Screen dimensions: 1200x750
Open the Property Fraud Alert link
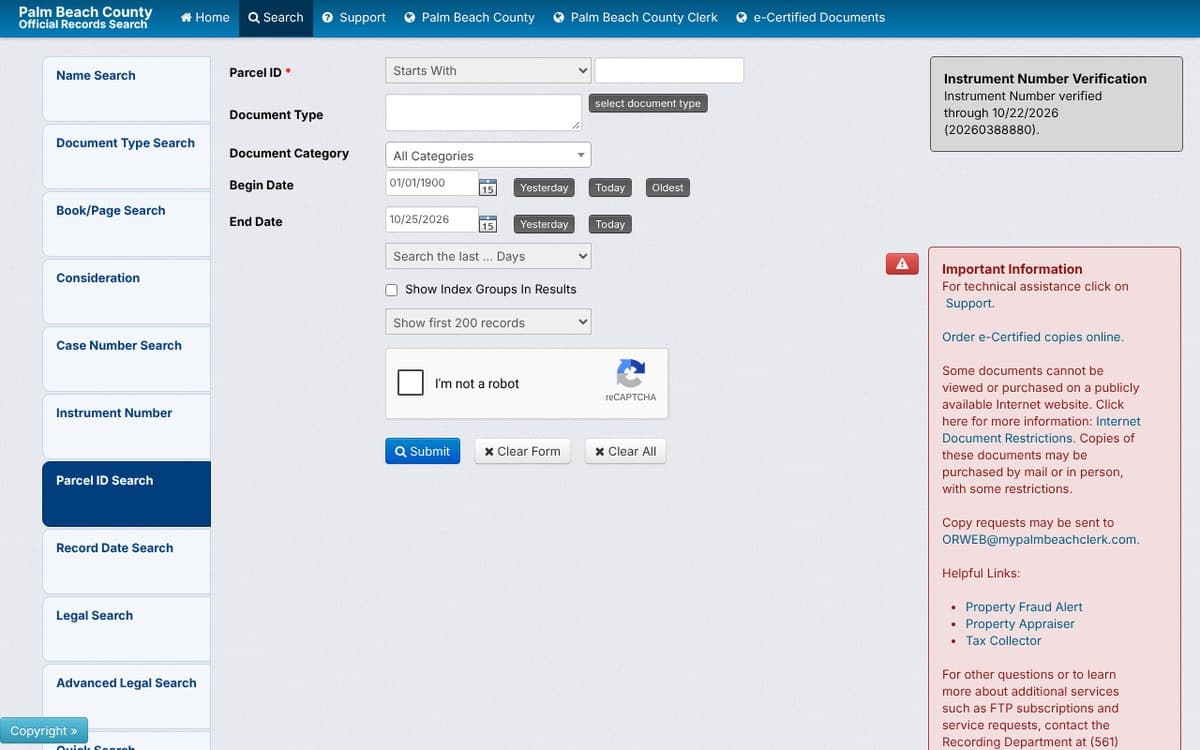pyautogui.click(x=1024, y=607)
